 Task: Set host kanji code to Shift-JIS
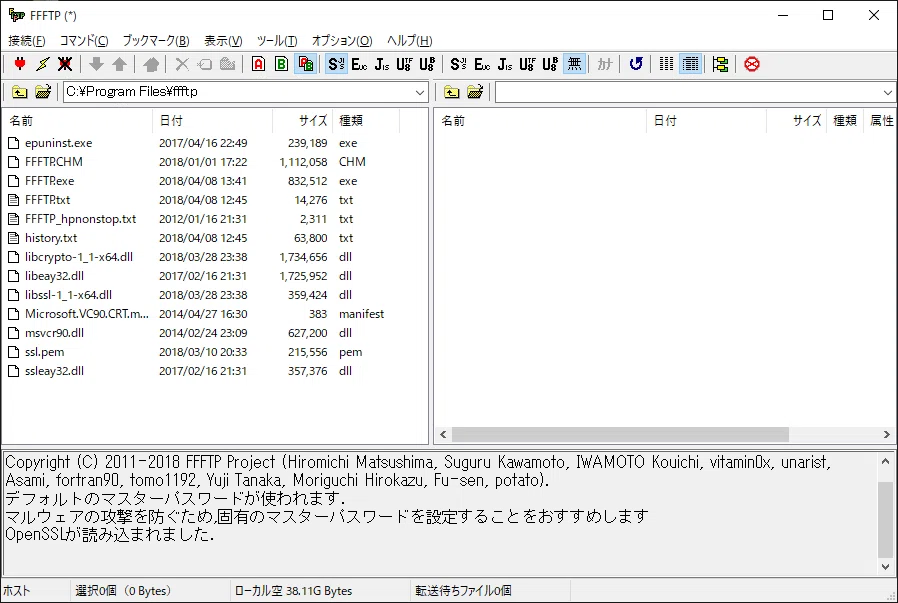tap(458, 64)
